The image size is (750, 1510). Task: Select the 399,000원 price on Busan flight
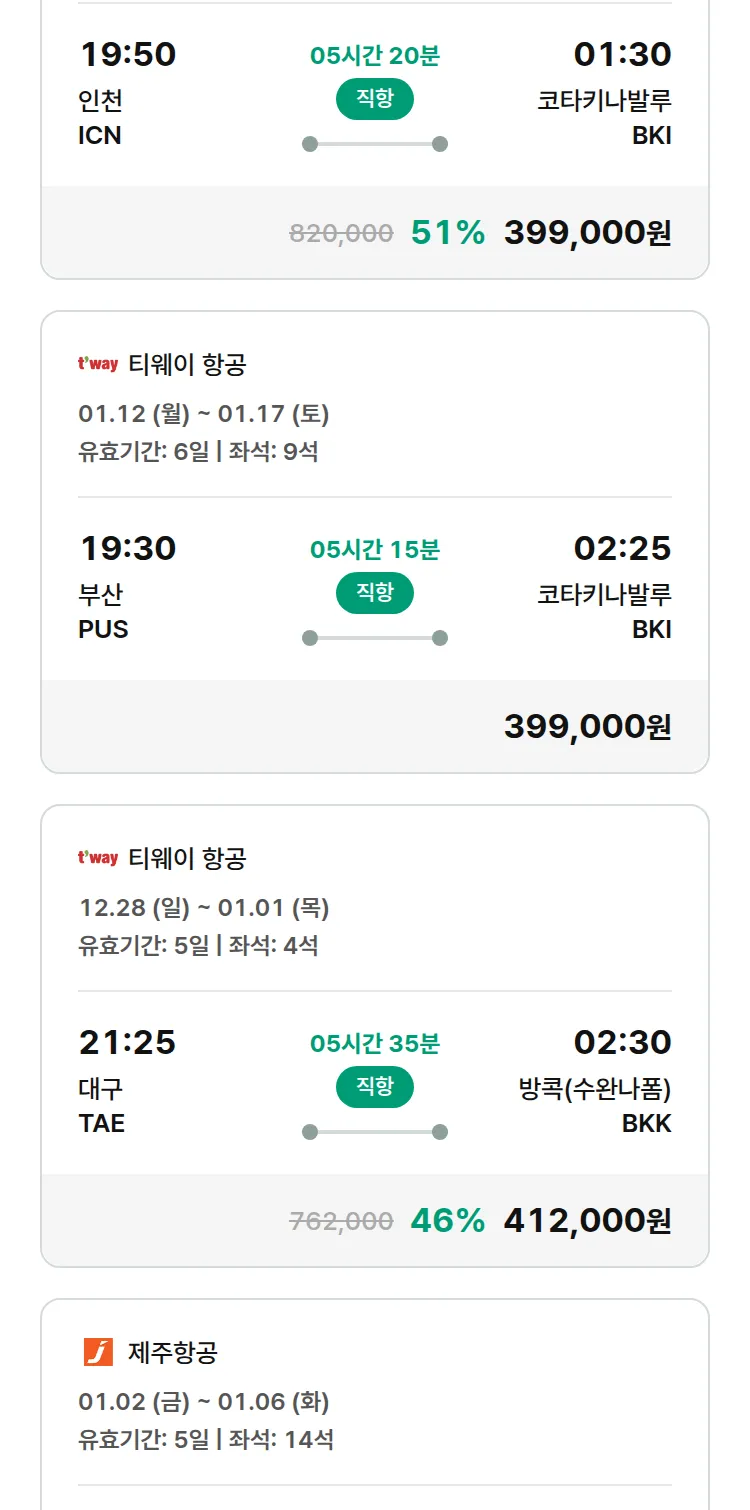[x=587, y=727]
